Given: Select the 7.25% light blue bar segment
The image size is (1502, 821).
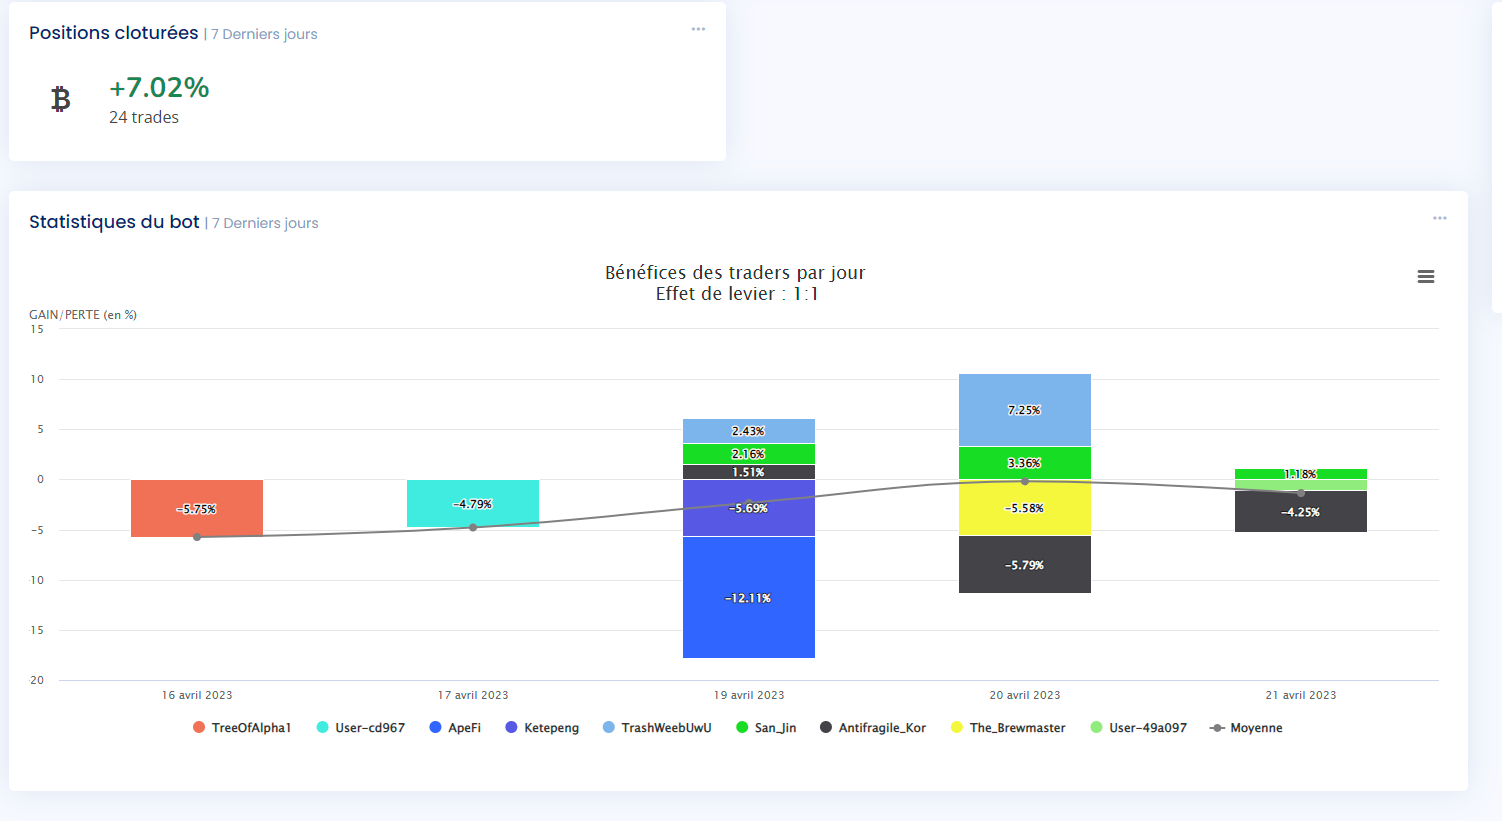Looking at the screenshot, I should coord(1024,395).
